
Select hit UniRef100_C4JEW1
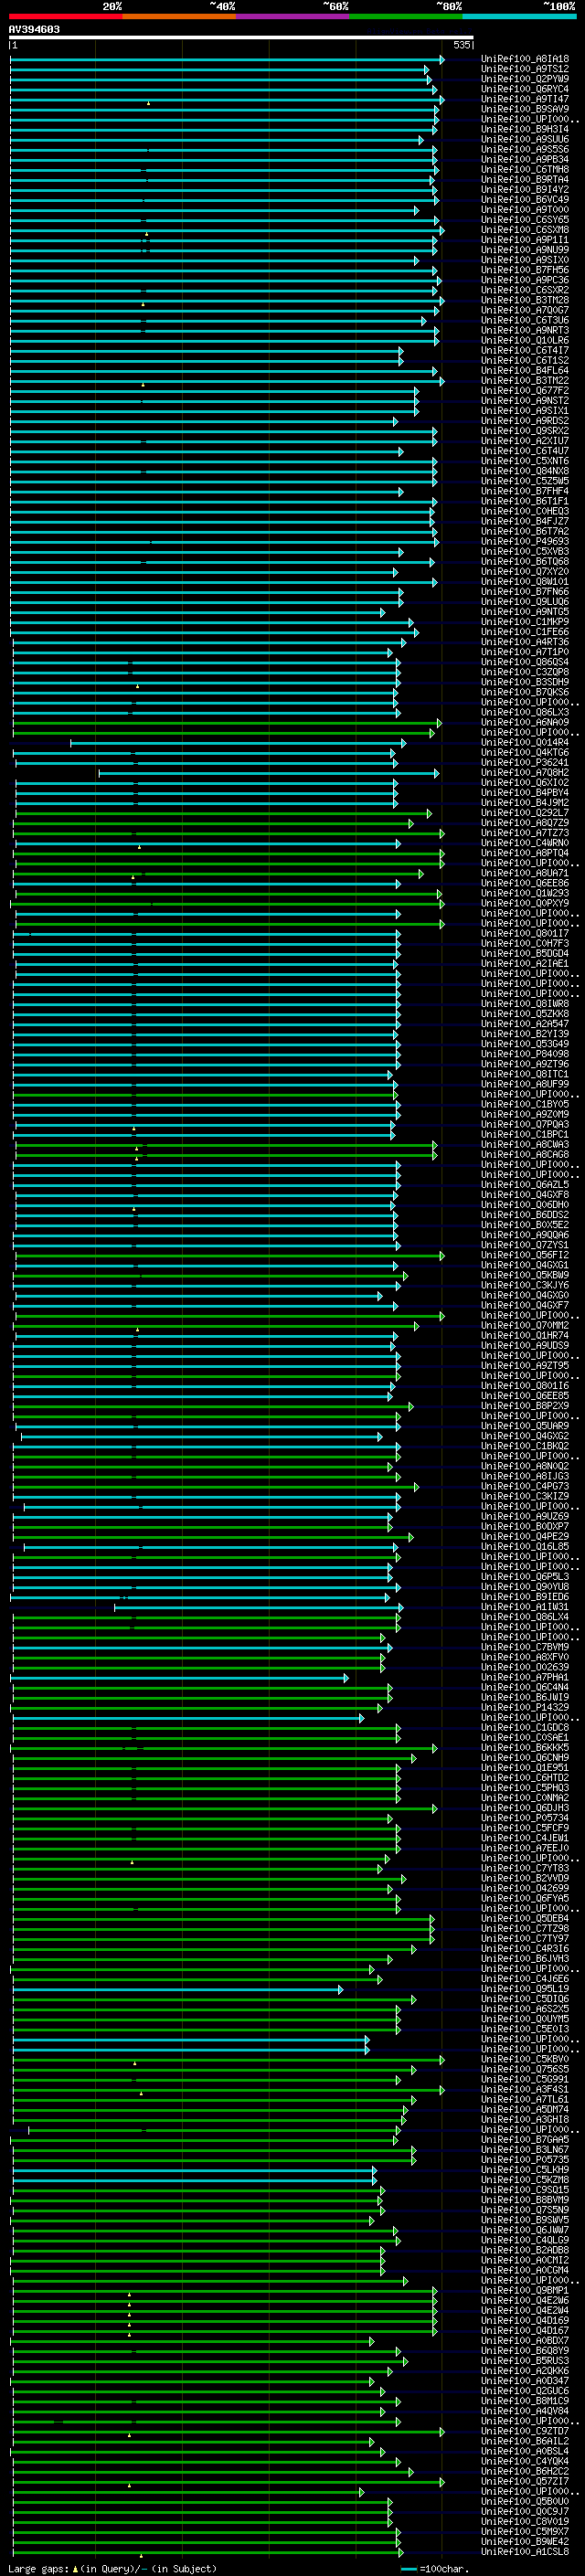tap(525, 1838)
